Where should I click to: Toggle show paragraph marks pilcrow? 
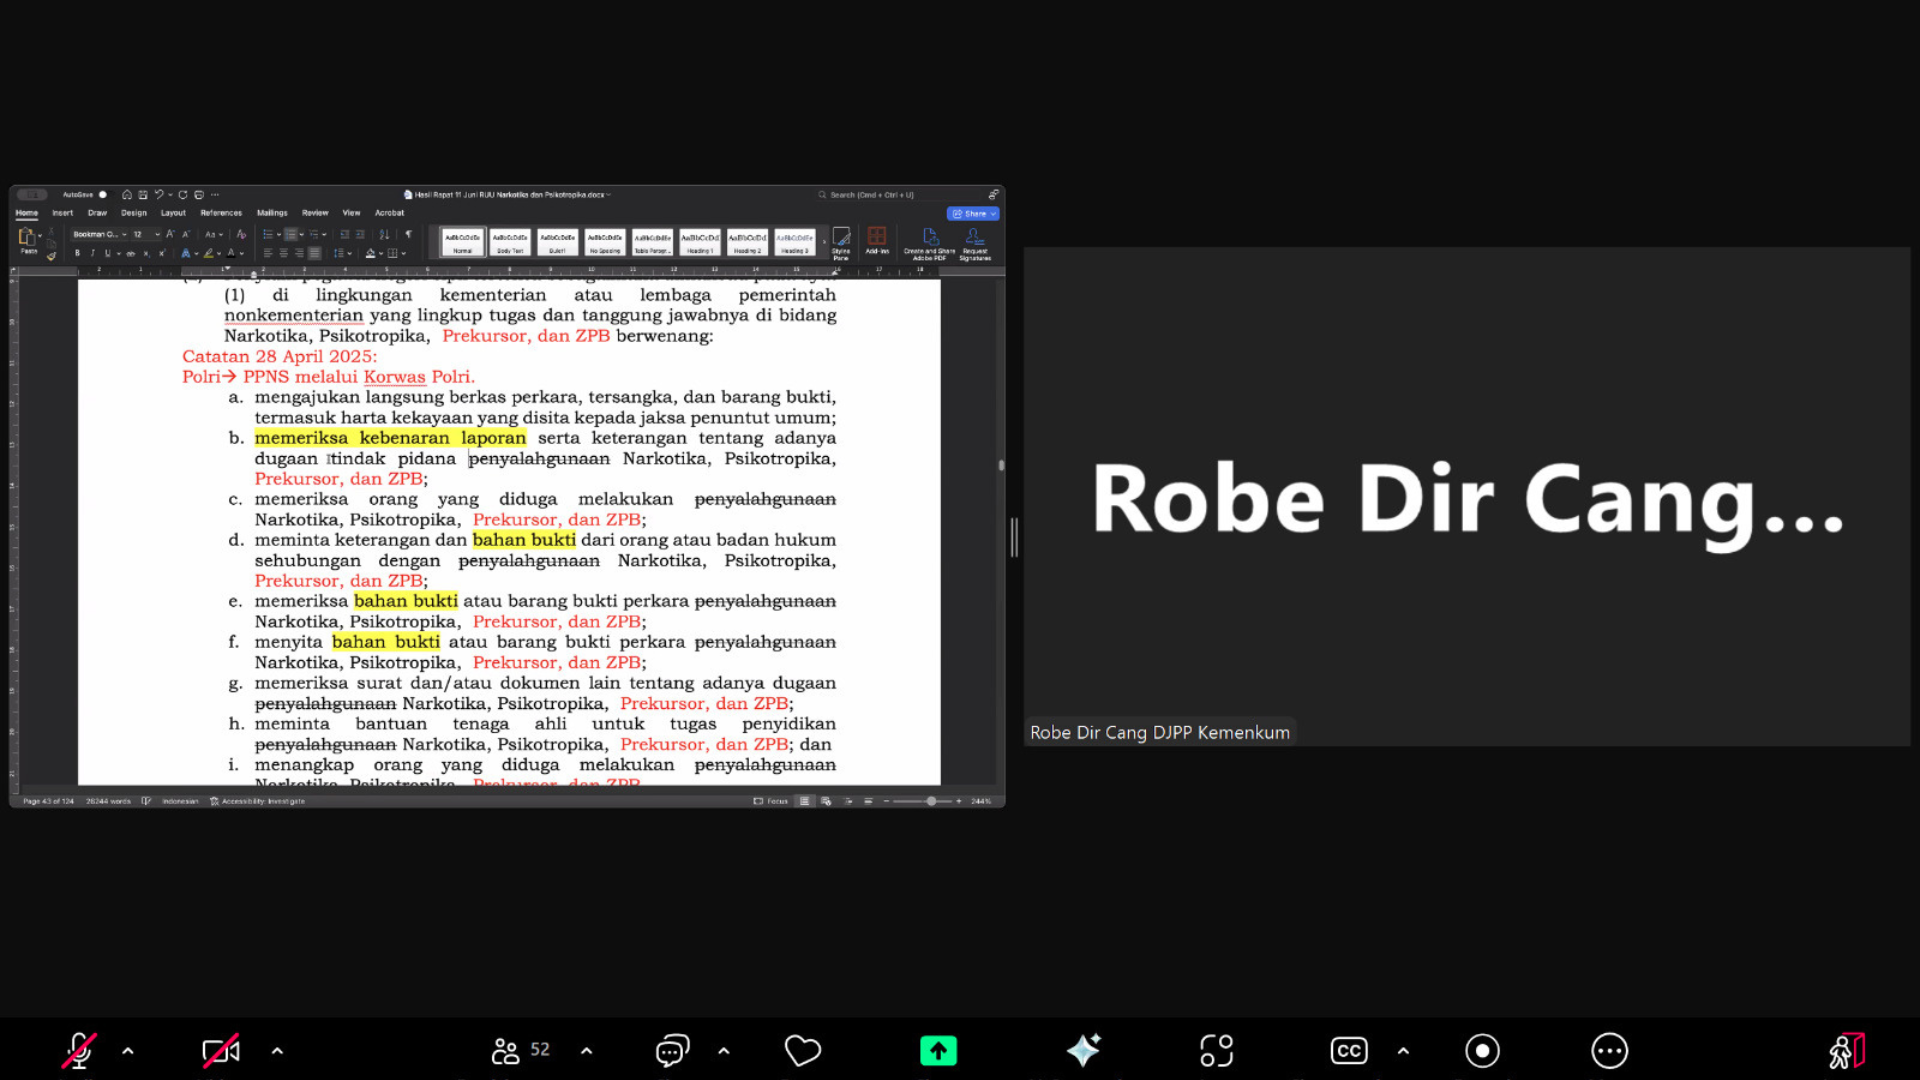click(x=408, y=234)
